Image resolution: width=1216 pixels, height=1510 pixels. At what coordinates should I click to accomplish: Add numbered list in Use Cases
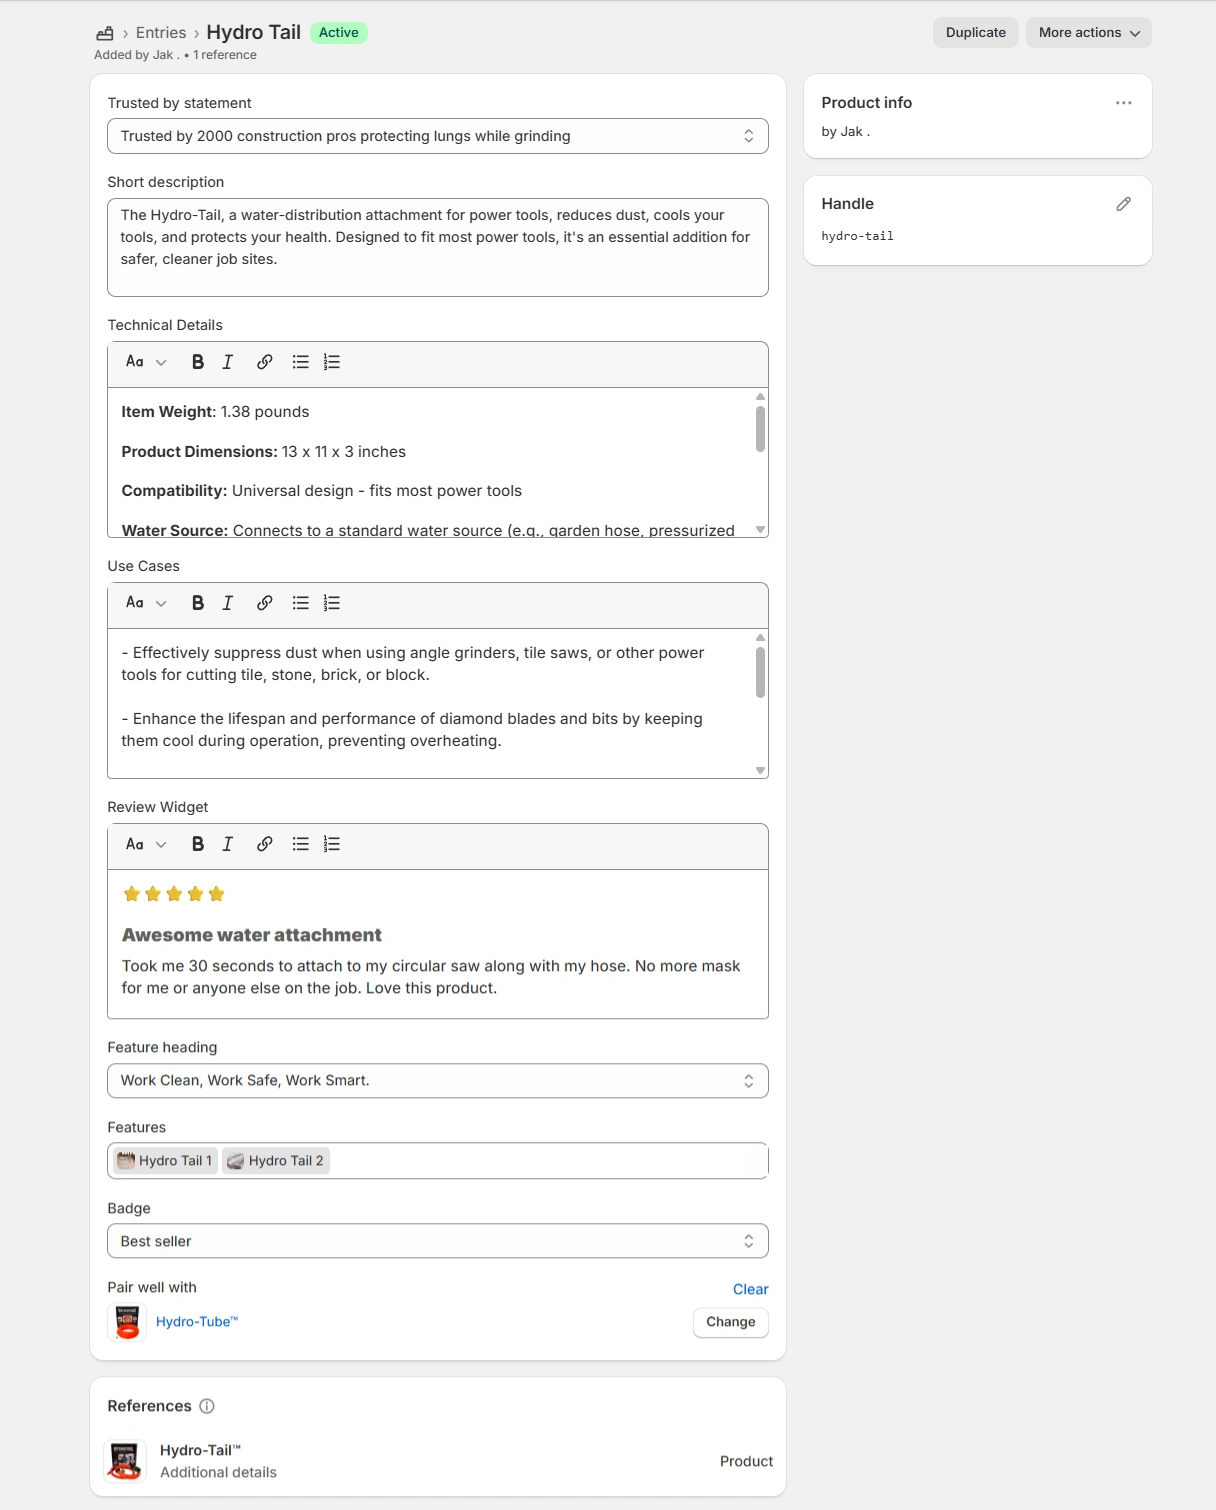tap(332, 603)
